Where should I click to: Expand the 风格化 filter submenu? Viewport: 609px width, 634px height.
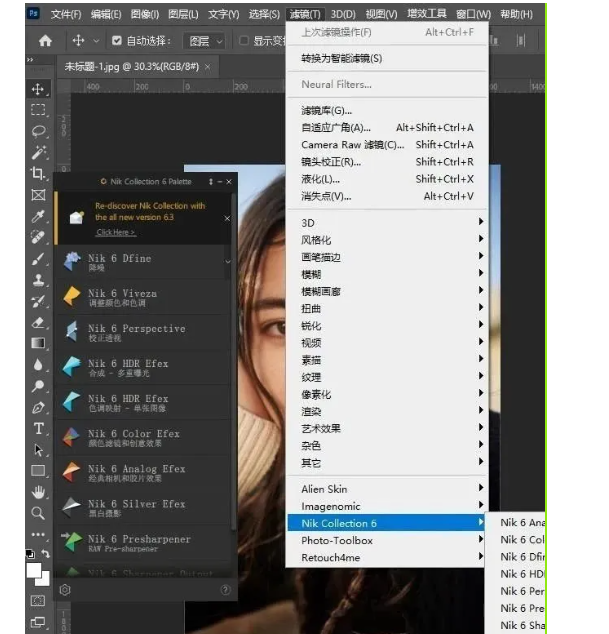tap(386, 240)
